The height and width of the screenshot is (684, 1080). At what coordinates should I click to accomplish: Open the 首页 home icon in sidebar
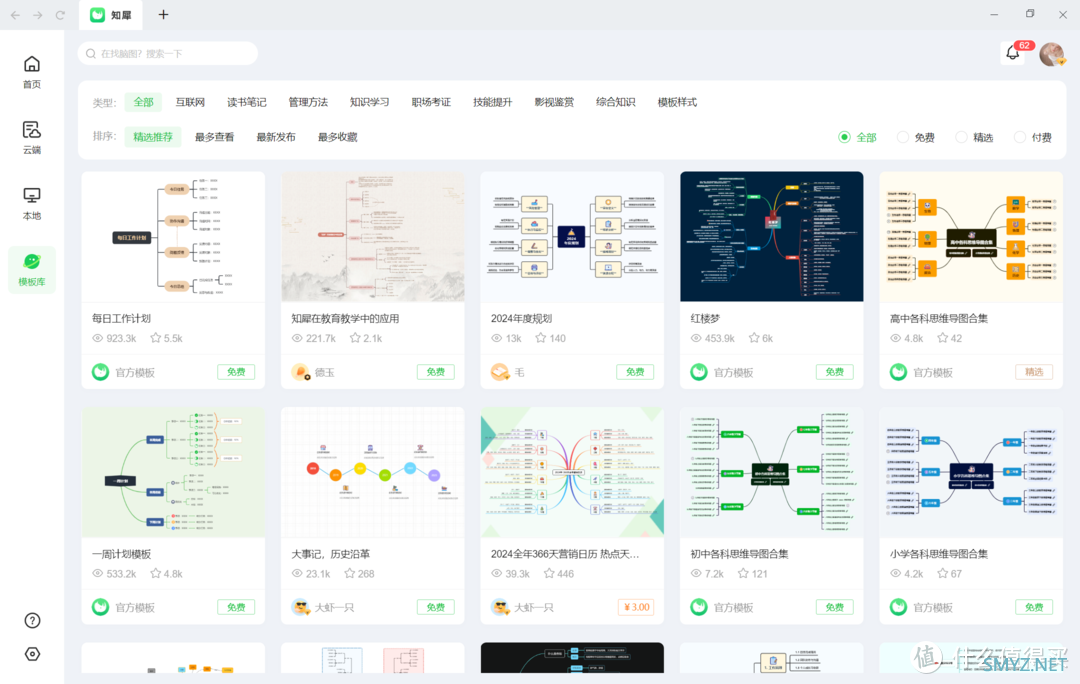pyautogui.click(x=32, y=65)
